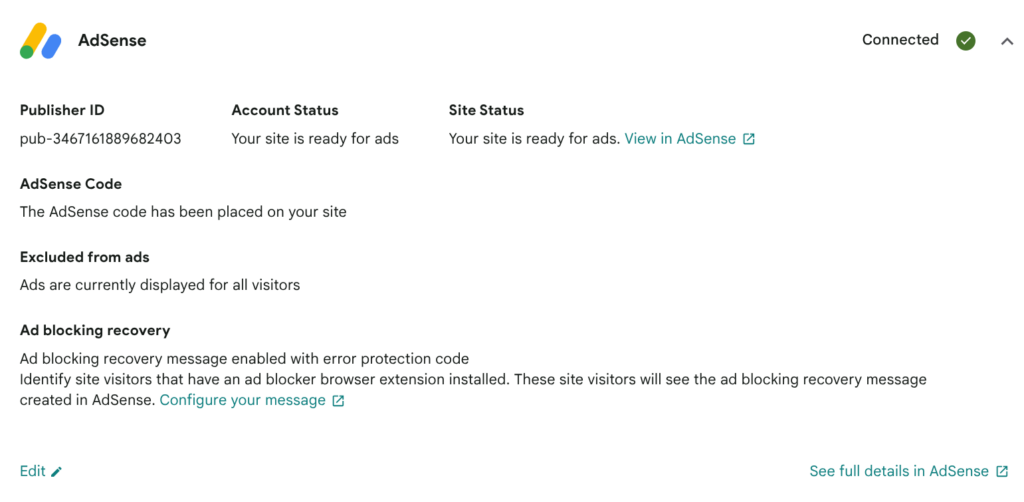
Task: Click external-link icon after See full details
Action: click(1002, 471)
